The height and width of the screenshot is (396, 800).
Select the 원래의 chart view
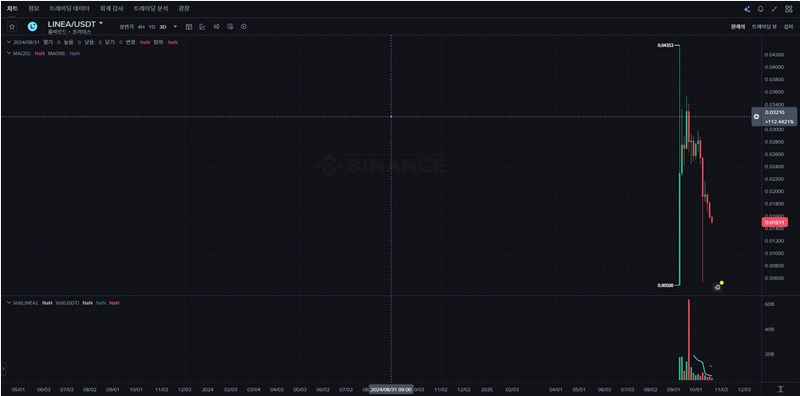coord(738,27)
